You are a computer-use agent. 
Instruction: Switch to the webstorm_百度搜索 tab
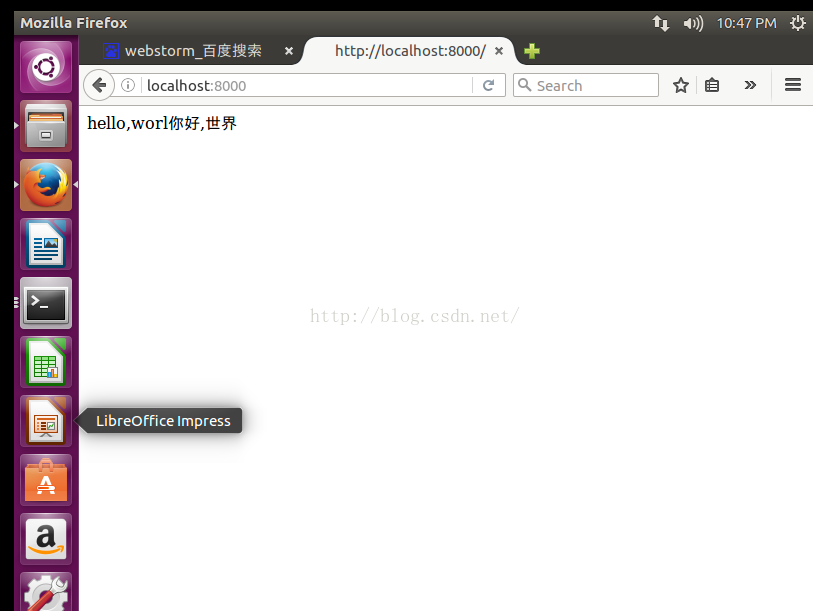(x=193, y=51)
